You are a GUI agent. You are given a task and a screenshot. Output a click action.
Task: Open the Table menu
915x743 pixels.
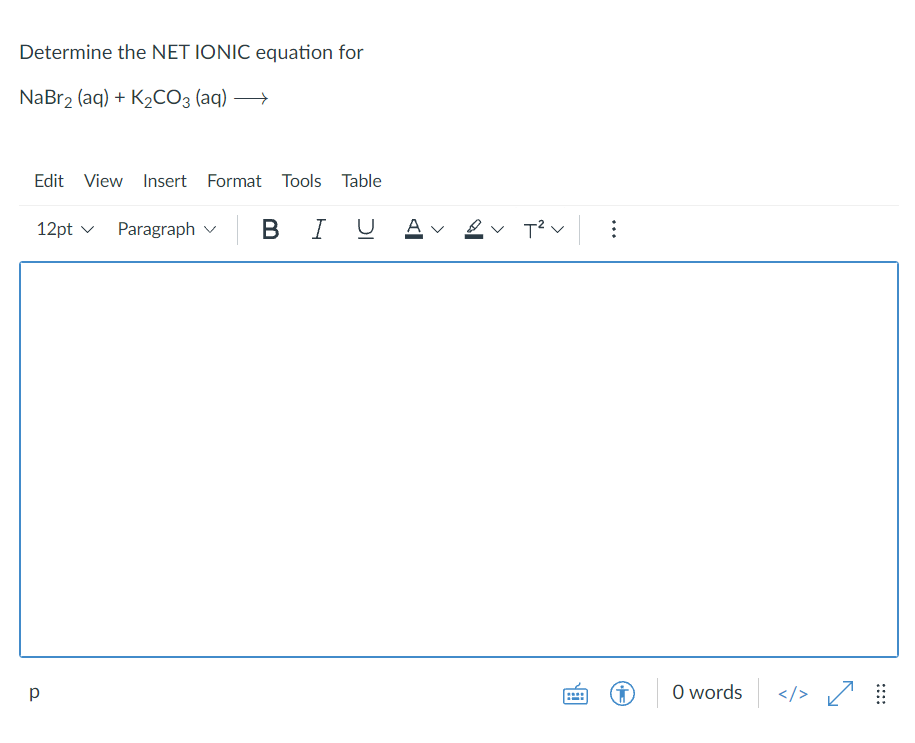click(361, 181)
